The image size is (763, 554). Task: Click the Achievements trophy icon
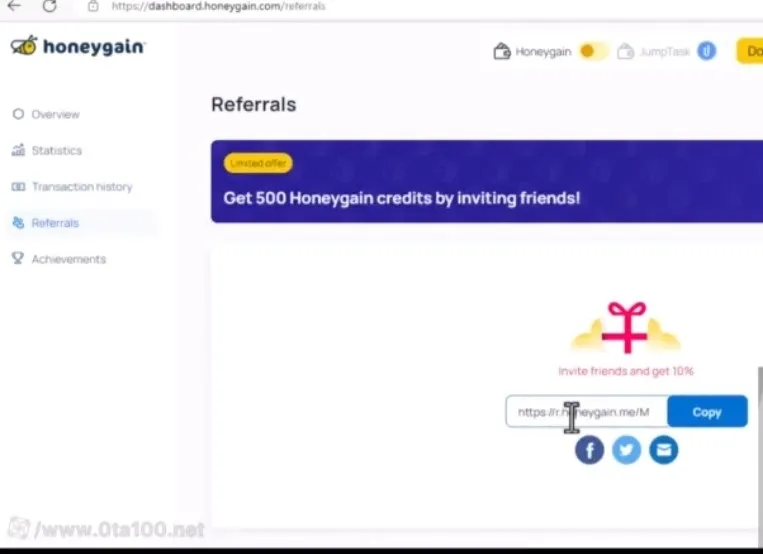pos(18,258)
